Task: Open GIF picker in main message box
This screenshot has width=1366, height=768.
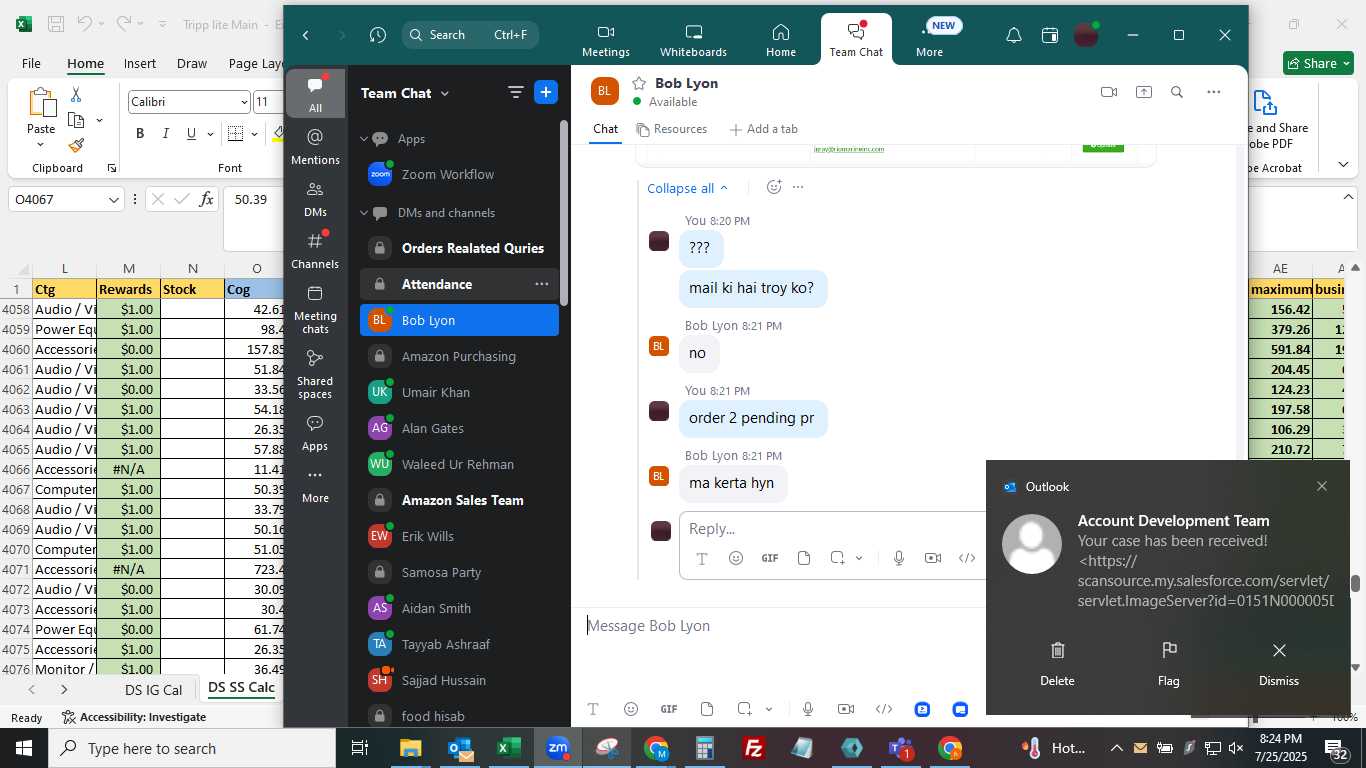Action: (x=669, y=709)
